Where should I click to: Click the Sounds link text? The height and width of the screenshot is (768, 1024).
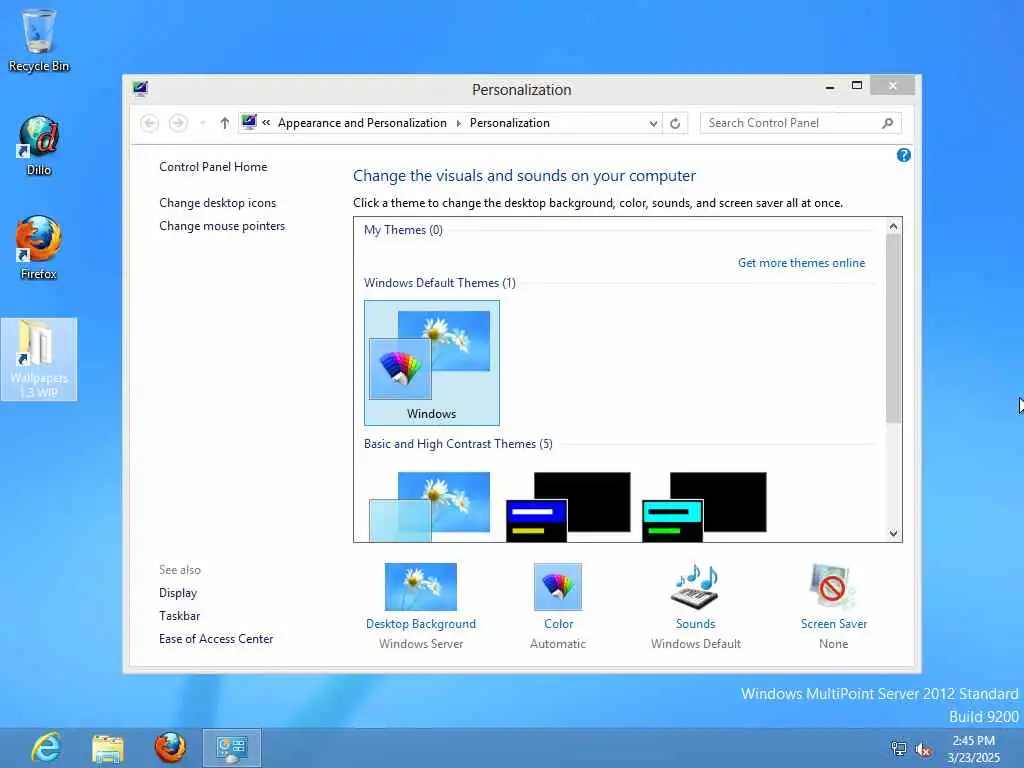(696, 624)
